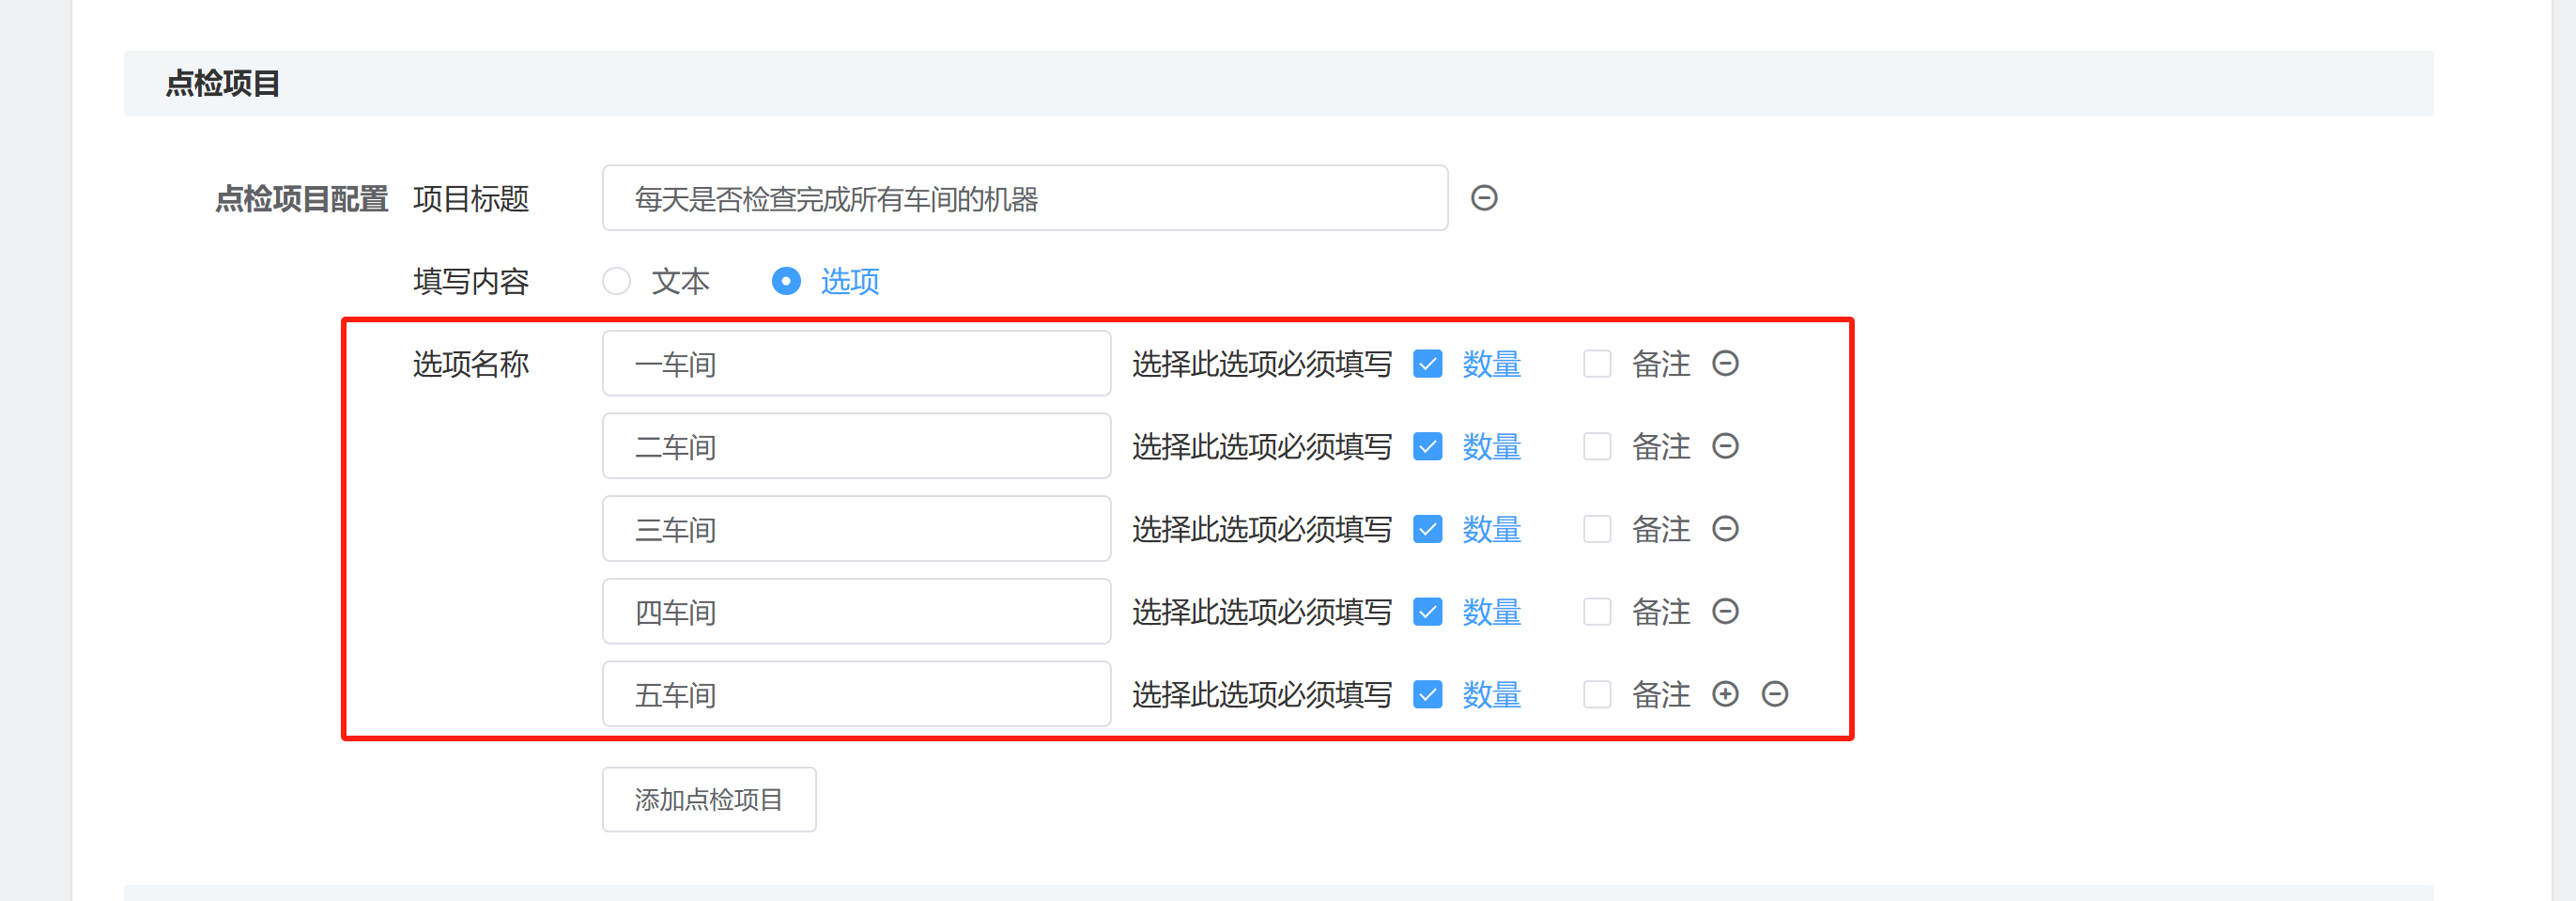The image size is (2576, 901).
Task: Delete the 五车间 option row
Action: click(1775, 694)
